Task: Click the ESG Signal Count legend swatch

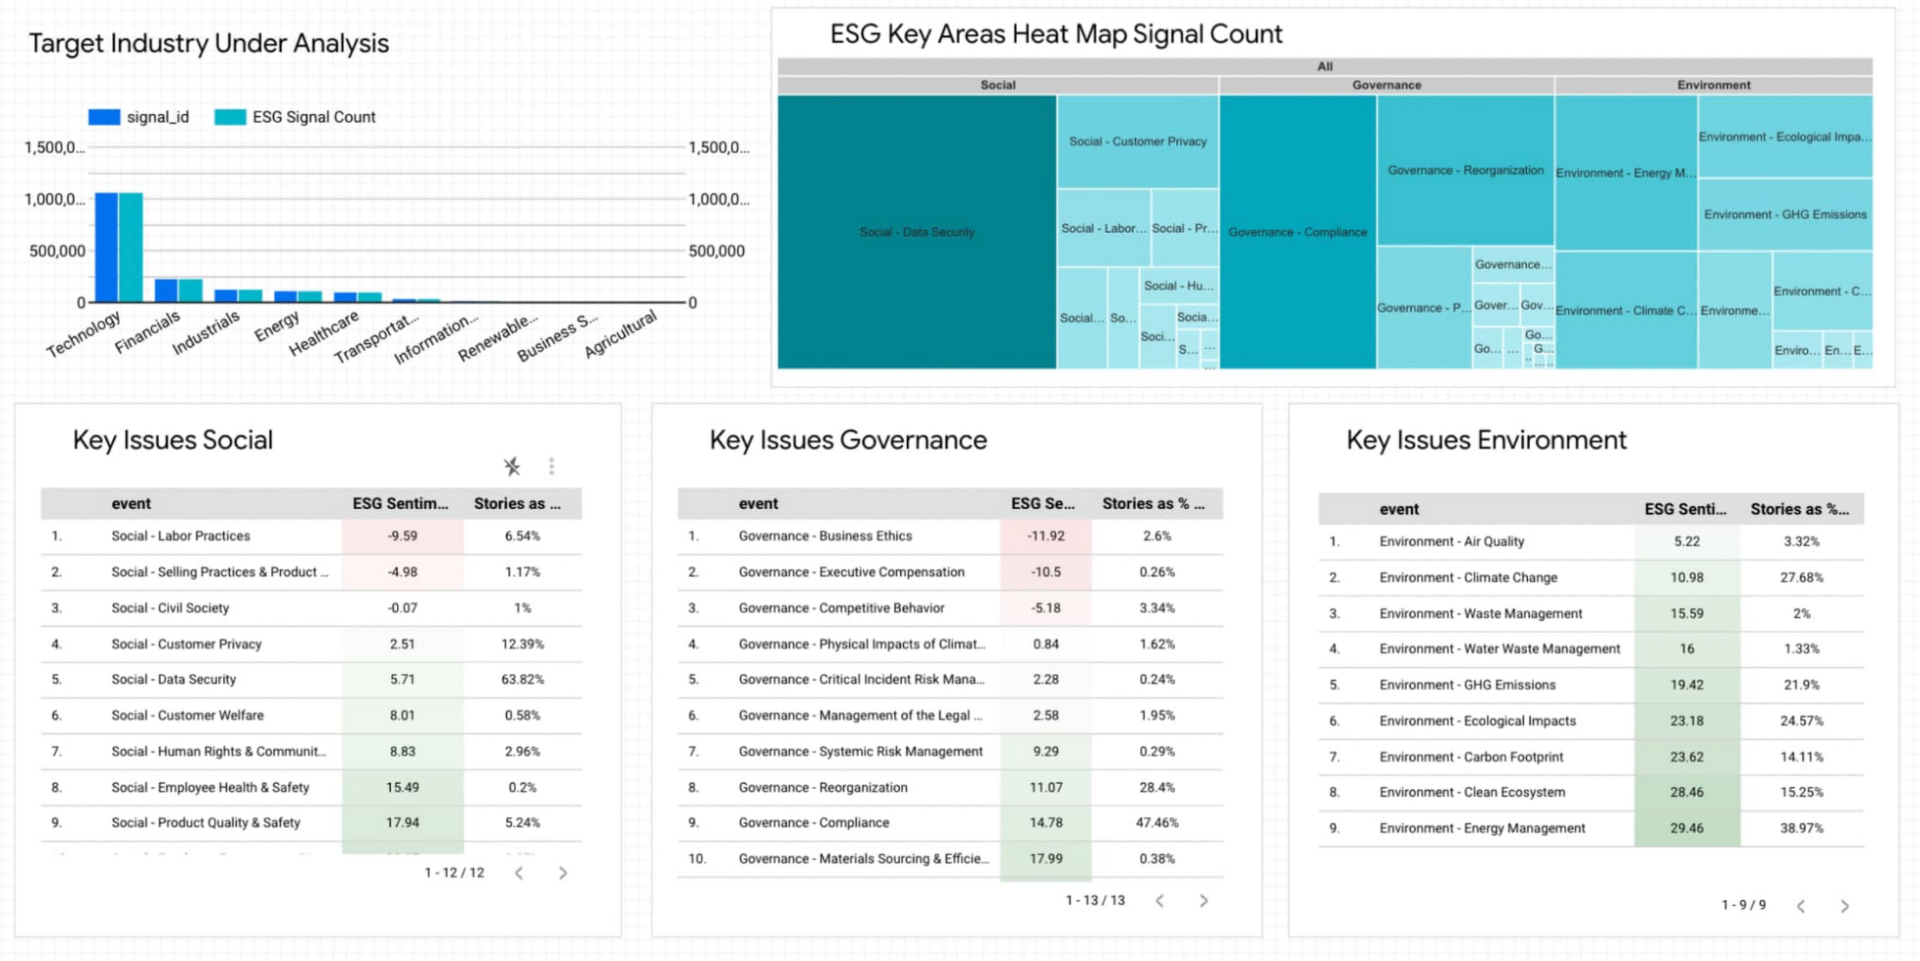Action: [x=230, y=117]
